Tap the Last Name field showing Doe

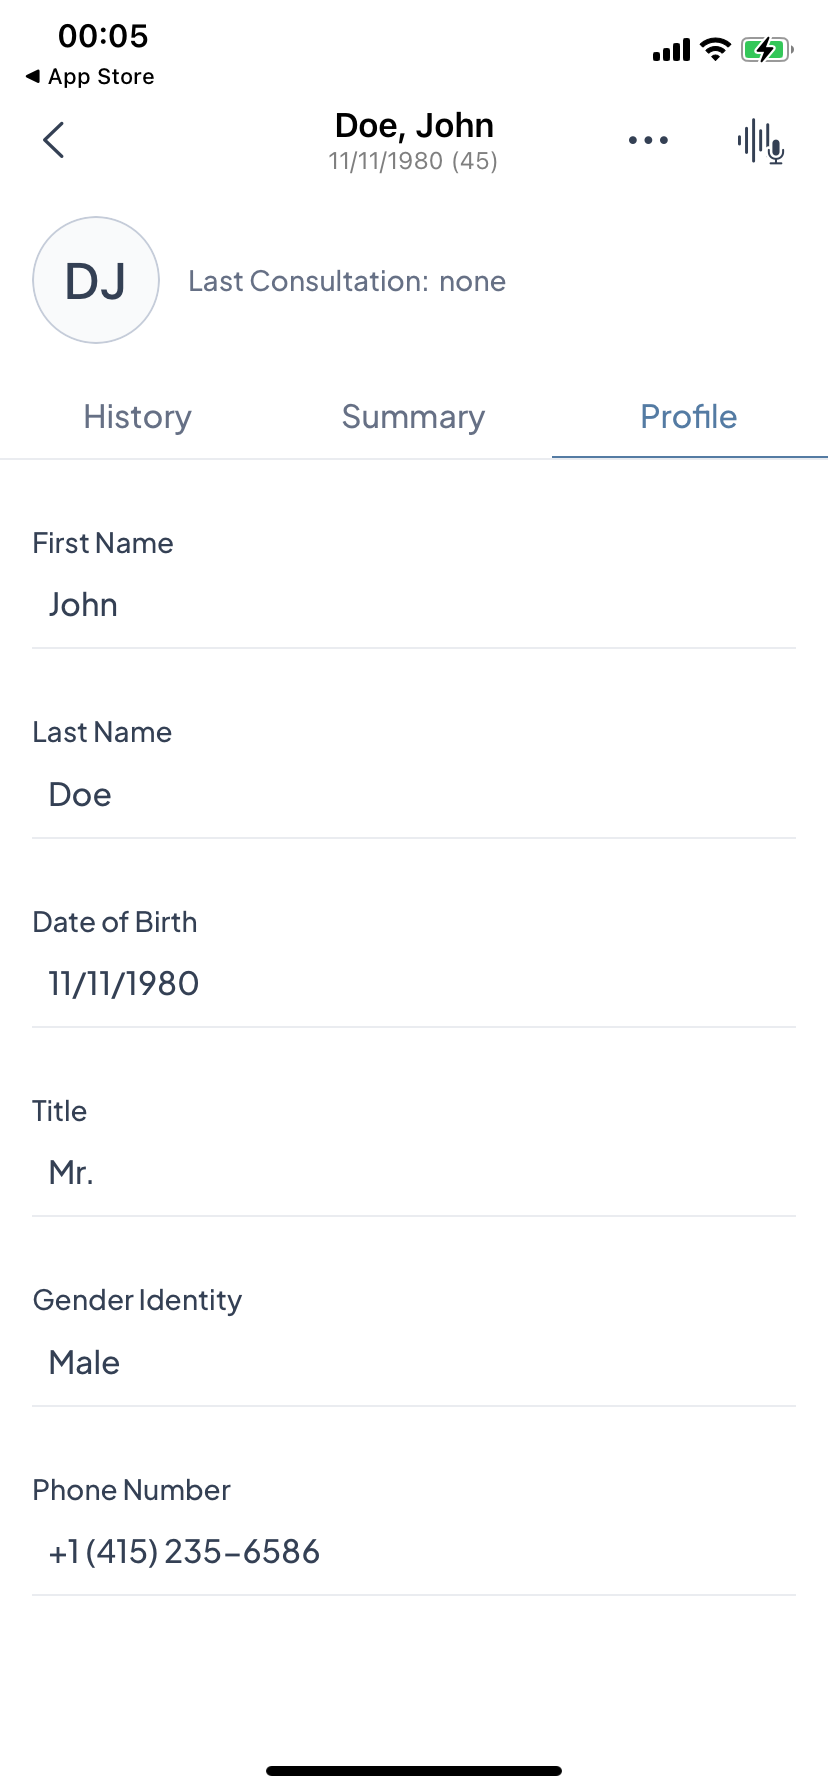(x=413, y=795)
